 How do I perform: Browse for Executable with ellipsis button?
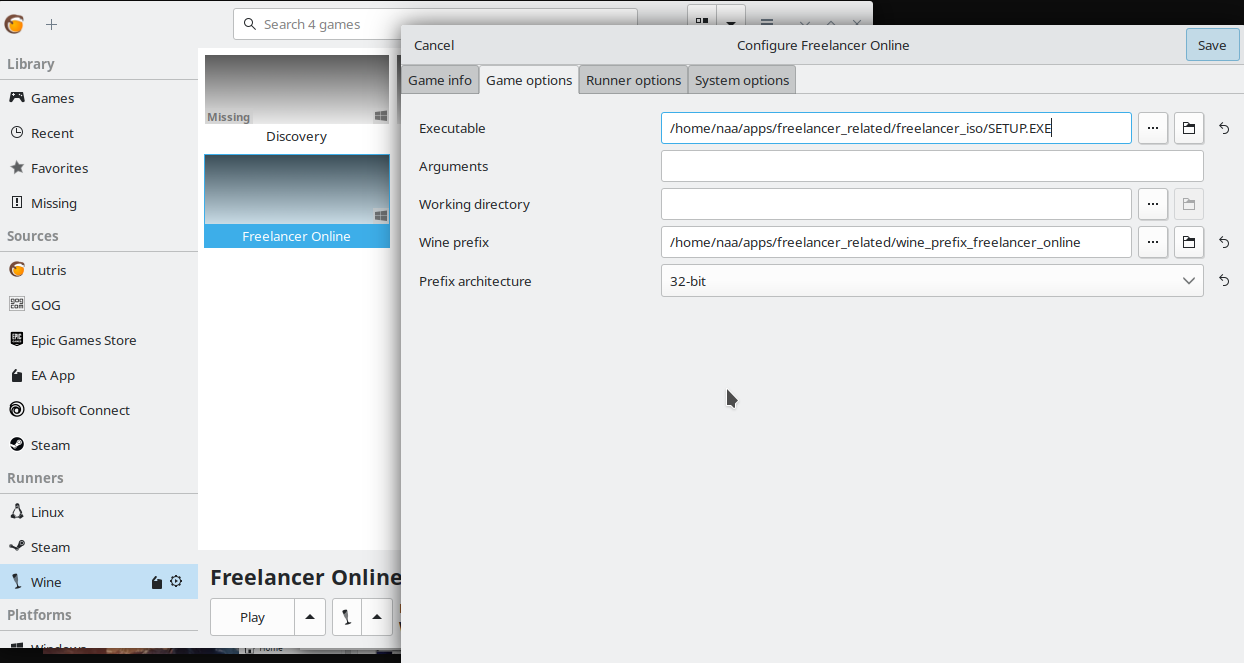tap(1153, 128)
